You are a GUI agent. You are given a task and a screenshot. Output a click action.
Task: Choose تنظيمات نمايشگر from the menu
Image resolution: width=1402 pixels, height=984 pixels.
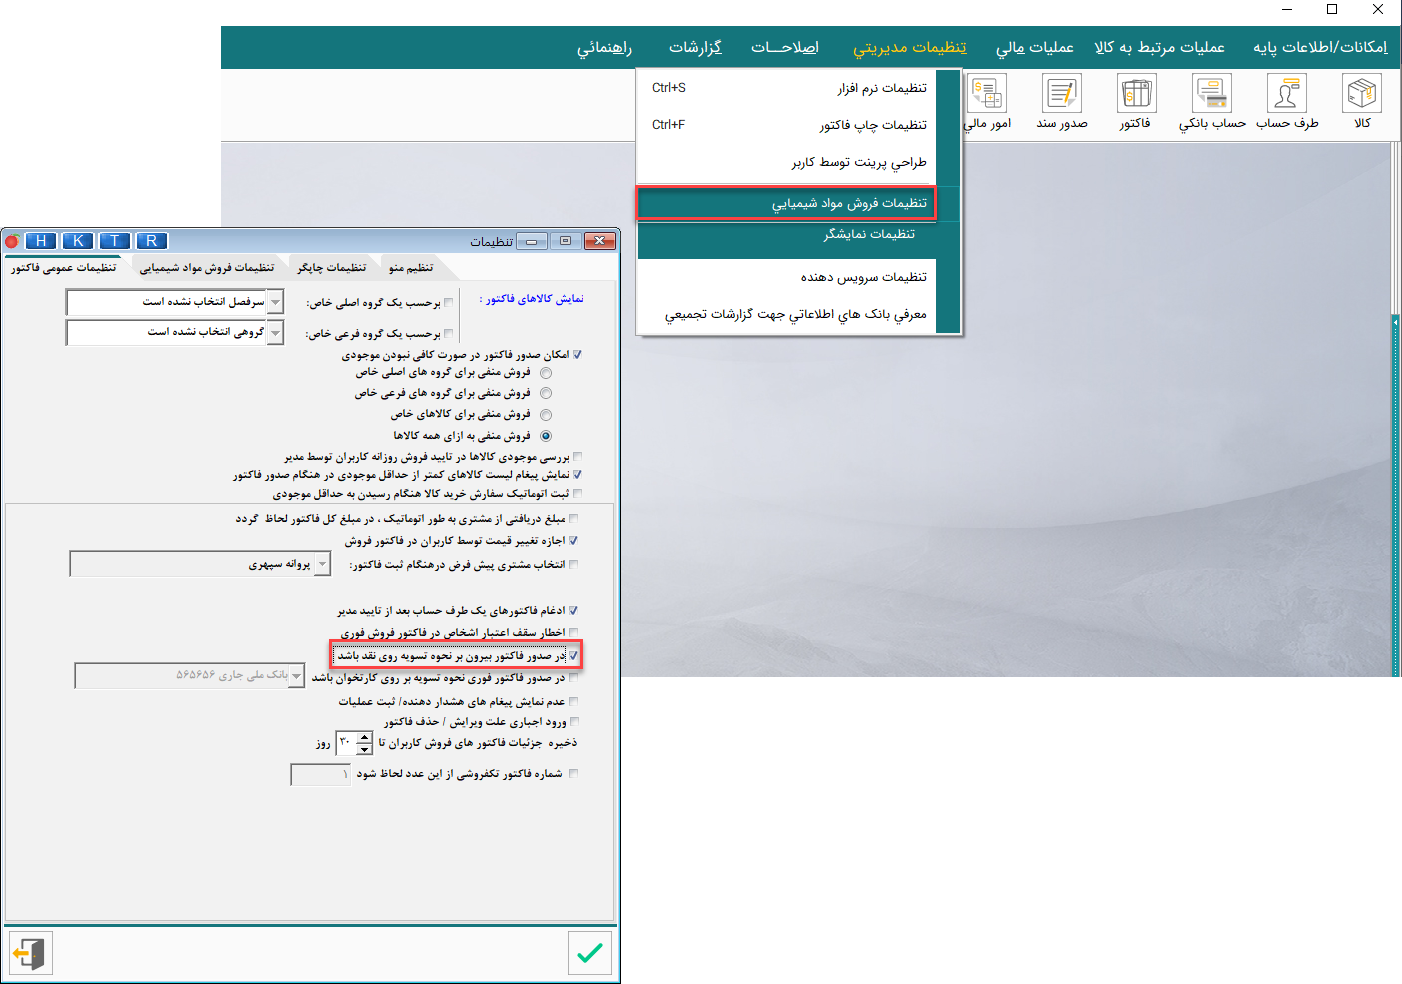pos(868,234)
